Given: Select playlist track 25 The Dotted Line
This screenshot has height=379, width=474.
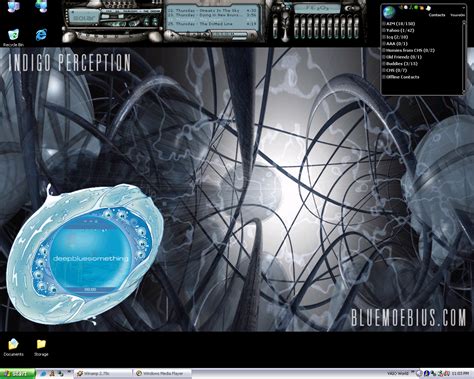Looking at the screenshot, I should pyautogui.click(x=212, y=24).
